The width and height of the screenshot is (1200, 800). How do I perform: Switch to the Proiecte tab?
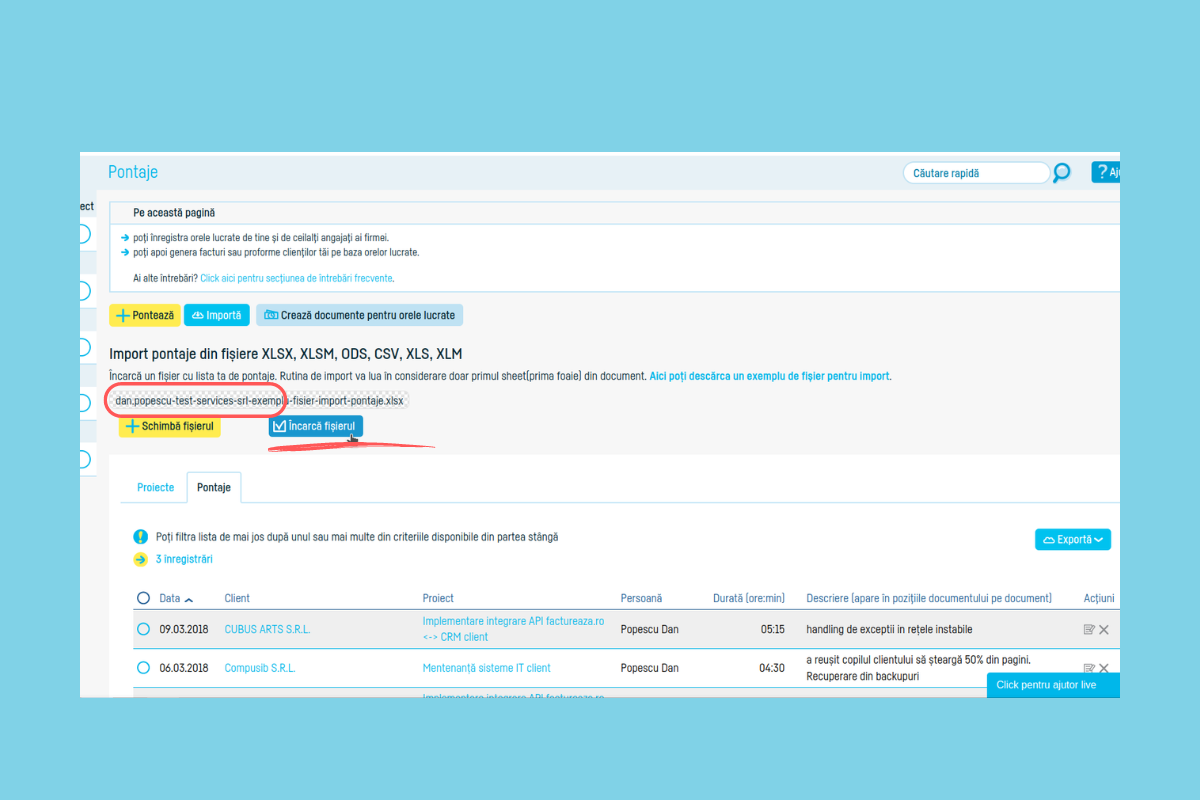[x=155, y=487]
